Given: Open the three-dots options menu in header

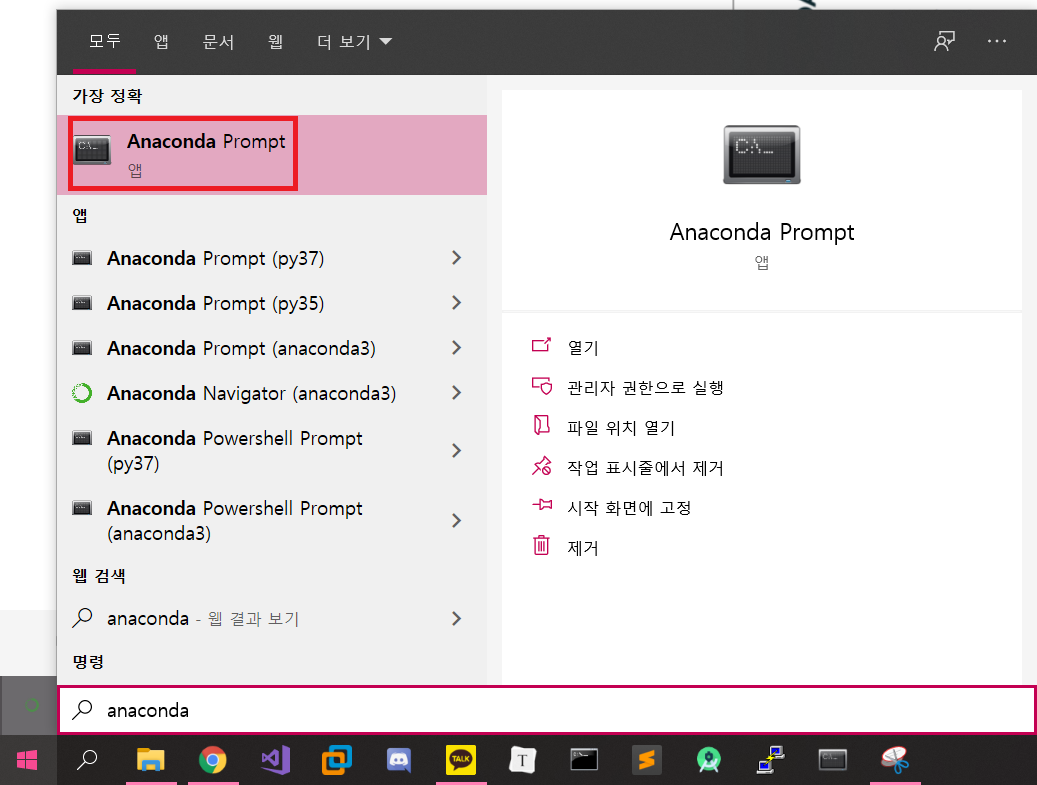Looking at the screenshot, I should 997,41.
